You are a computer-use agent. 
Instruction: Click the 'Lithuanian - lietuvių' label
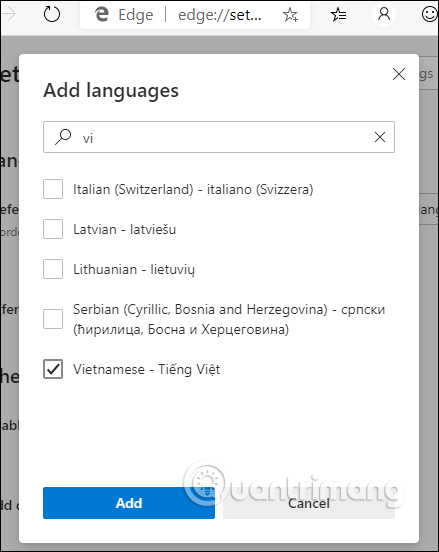(x=134, y=270)
